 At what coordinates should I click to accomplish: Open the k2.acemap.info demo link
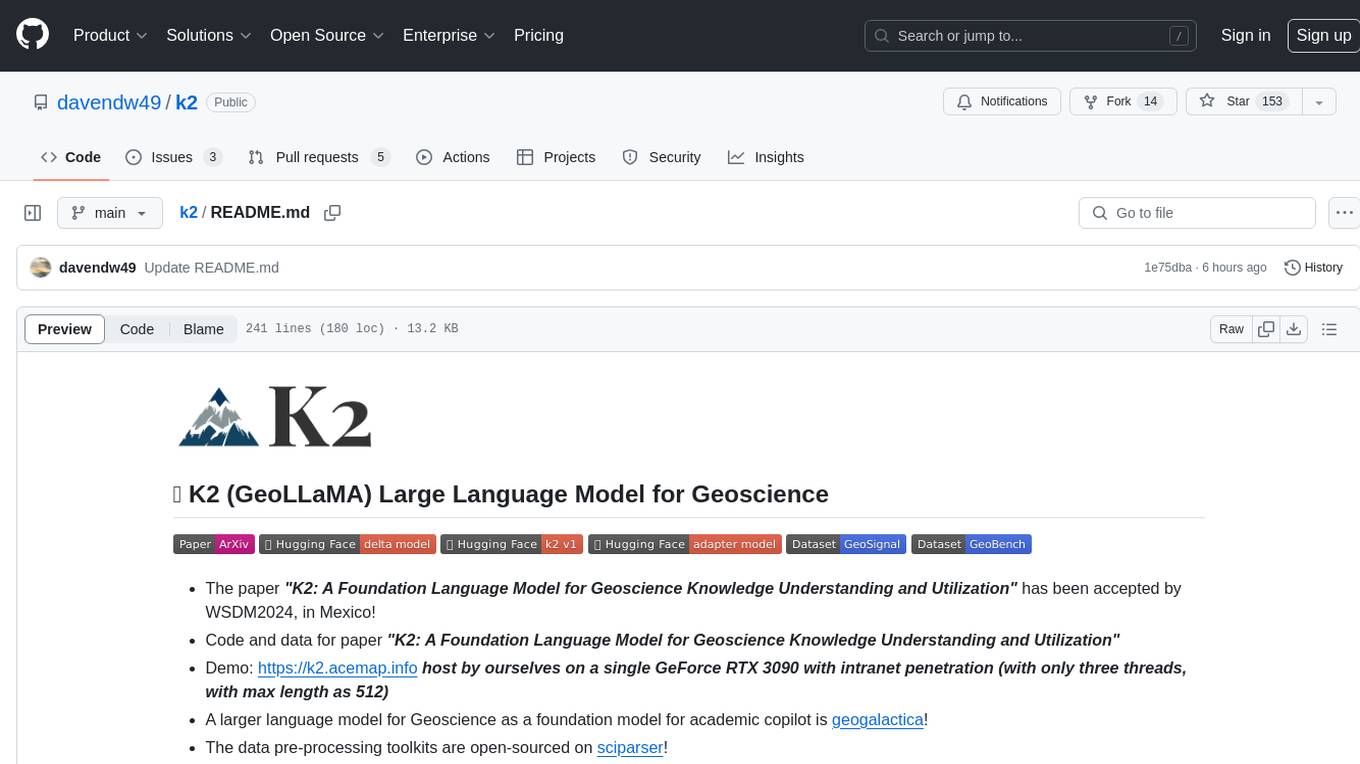[337, 668]
